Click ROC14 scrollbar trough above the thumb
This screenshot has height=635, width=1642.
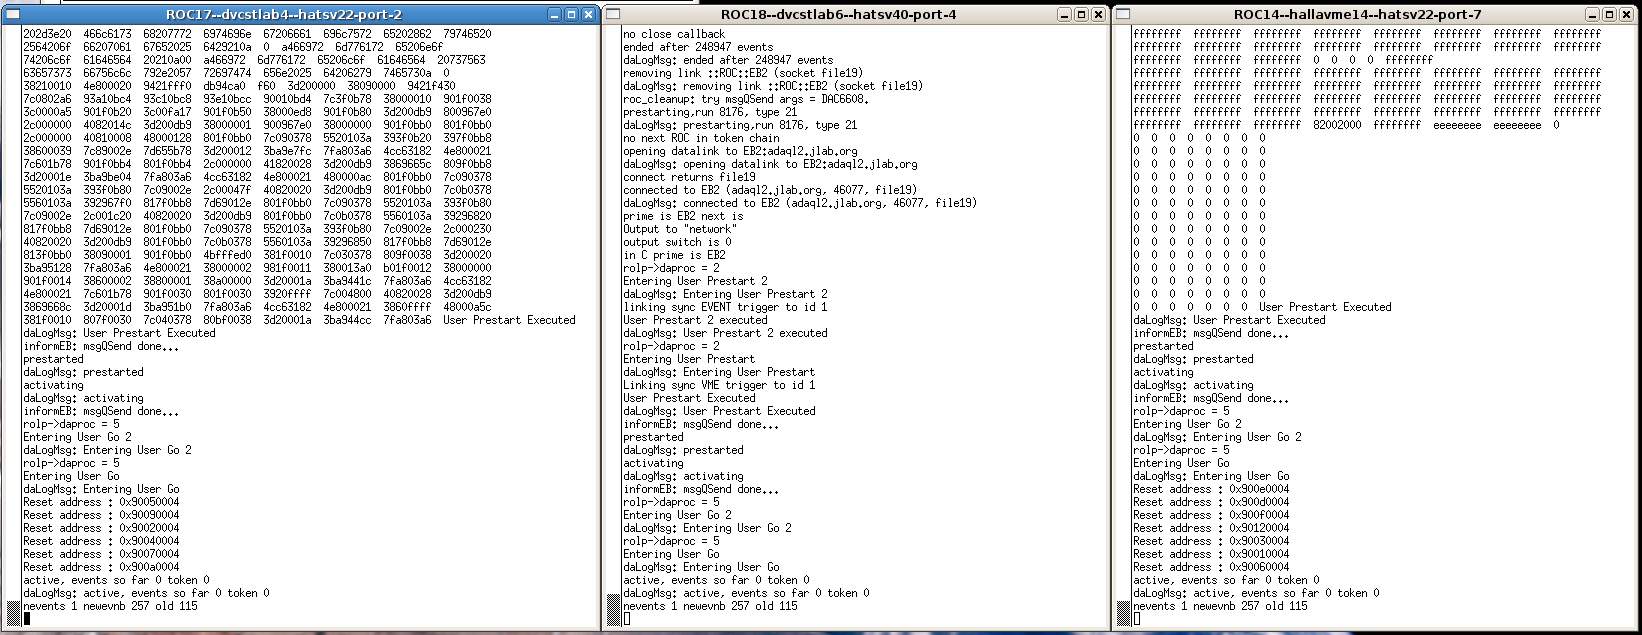tap(1124, 313)
